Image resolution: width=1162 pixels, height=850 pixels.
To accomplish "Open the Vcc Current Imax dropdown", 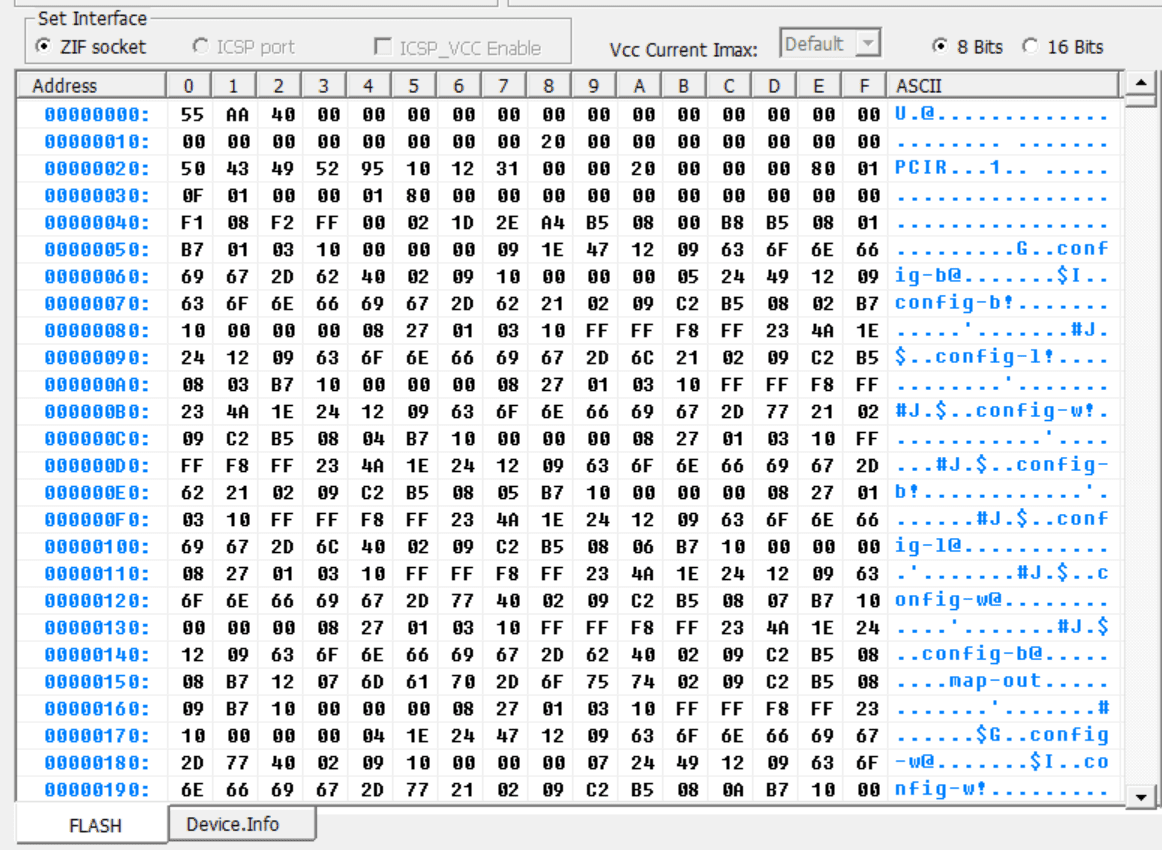I will (x=868, y=43).
